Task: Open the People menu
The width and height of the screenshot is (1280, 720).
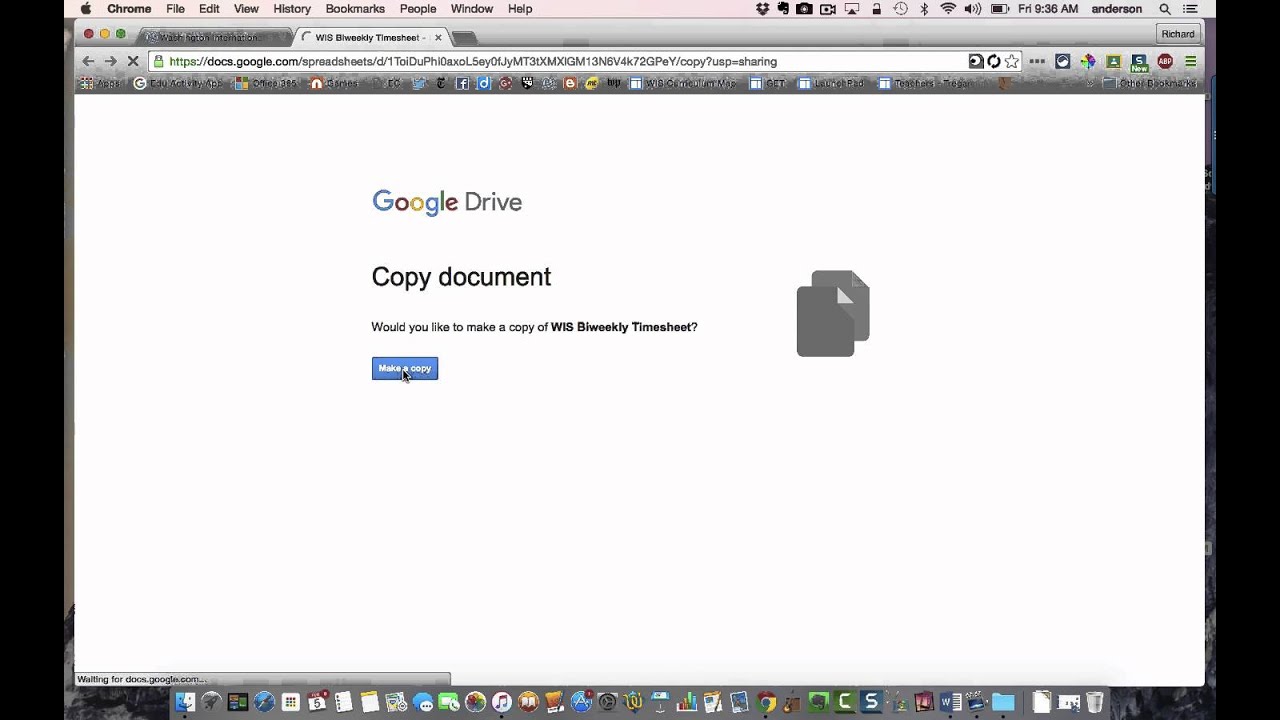Action: (418, 9)
